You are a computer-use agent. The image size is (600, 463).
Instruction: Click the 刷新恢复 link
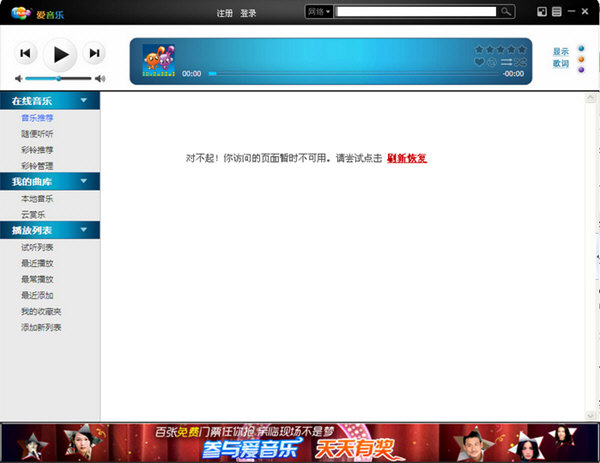[407, 158]
